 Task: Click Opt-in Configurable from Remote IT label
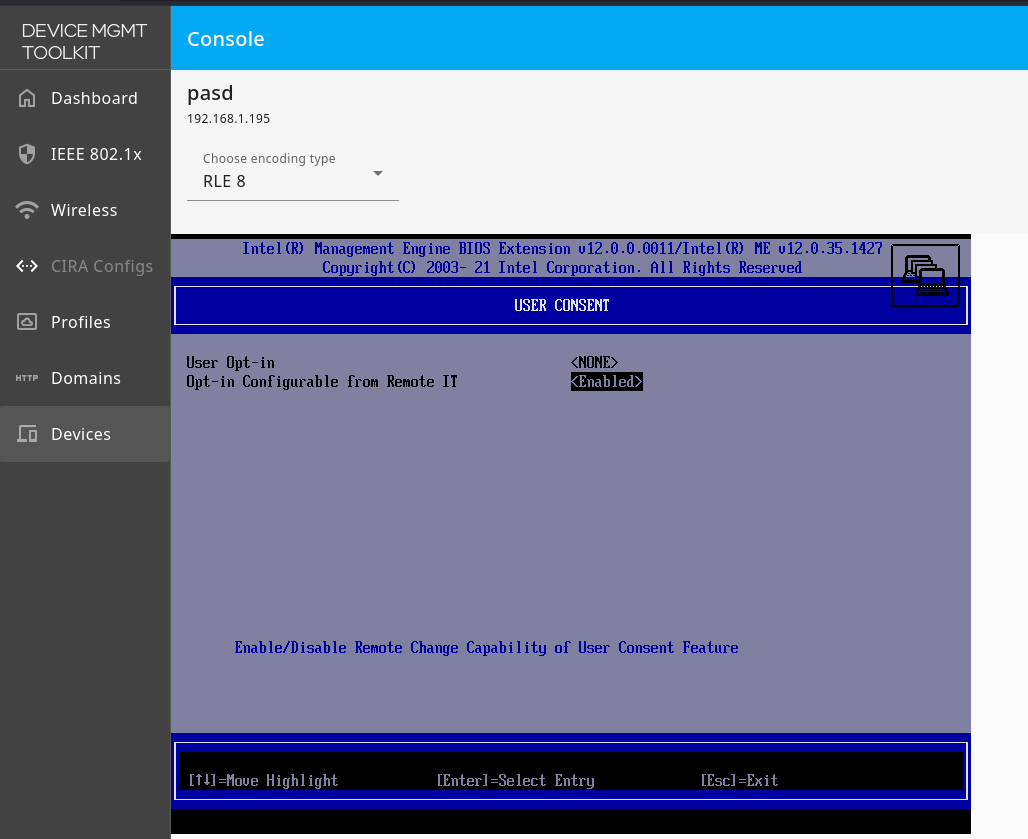[x=321, y=382]
